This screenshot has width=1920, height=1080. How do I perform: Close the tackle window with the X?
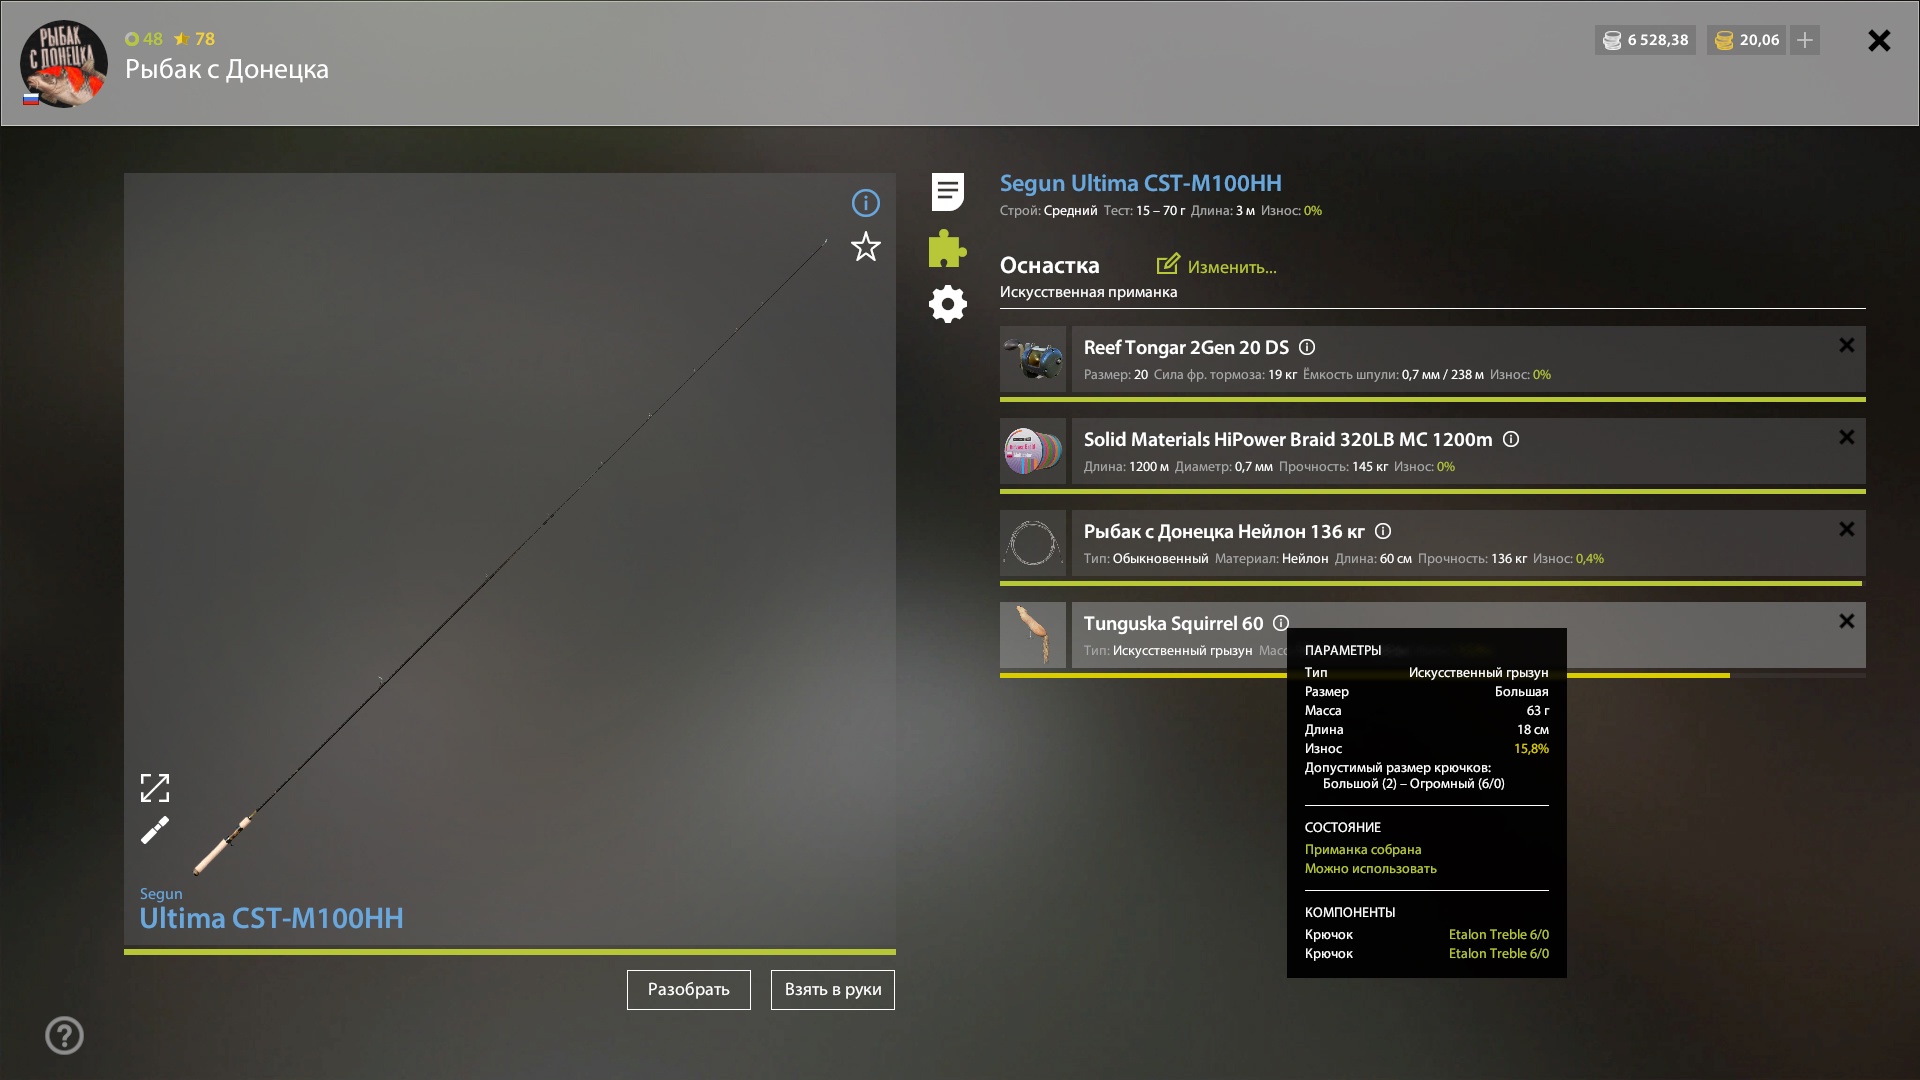[x=1879, y=40]
